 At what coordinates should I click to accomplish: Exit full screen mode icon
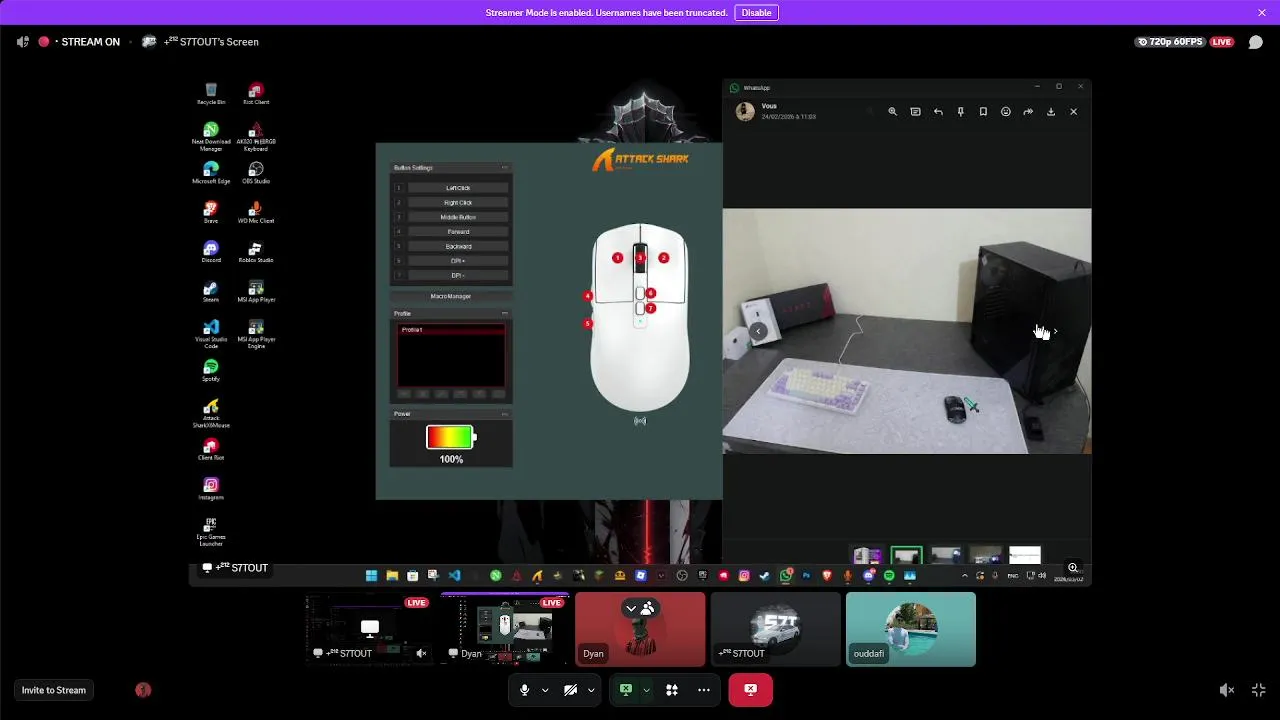click(1259, 690)
